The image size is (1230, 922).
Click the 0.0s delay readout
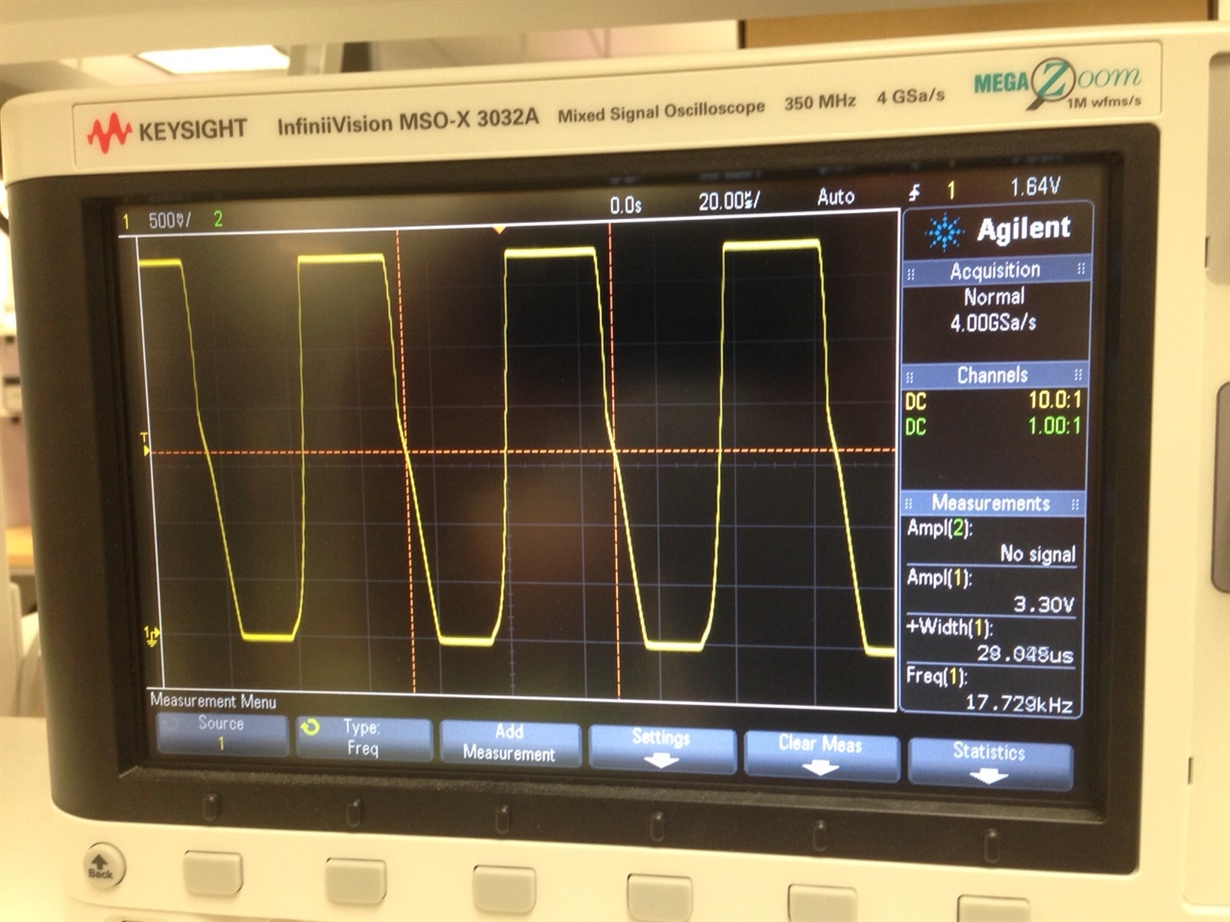[x=625, y=205]
